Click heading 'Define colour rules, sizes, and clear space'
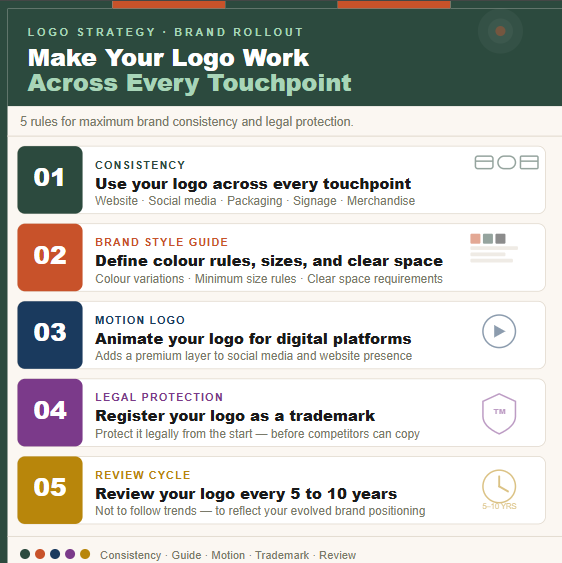 click(269, 261)
